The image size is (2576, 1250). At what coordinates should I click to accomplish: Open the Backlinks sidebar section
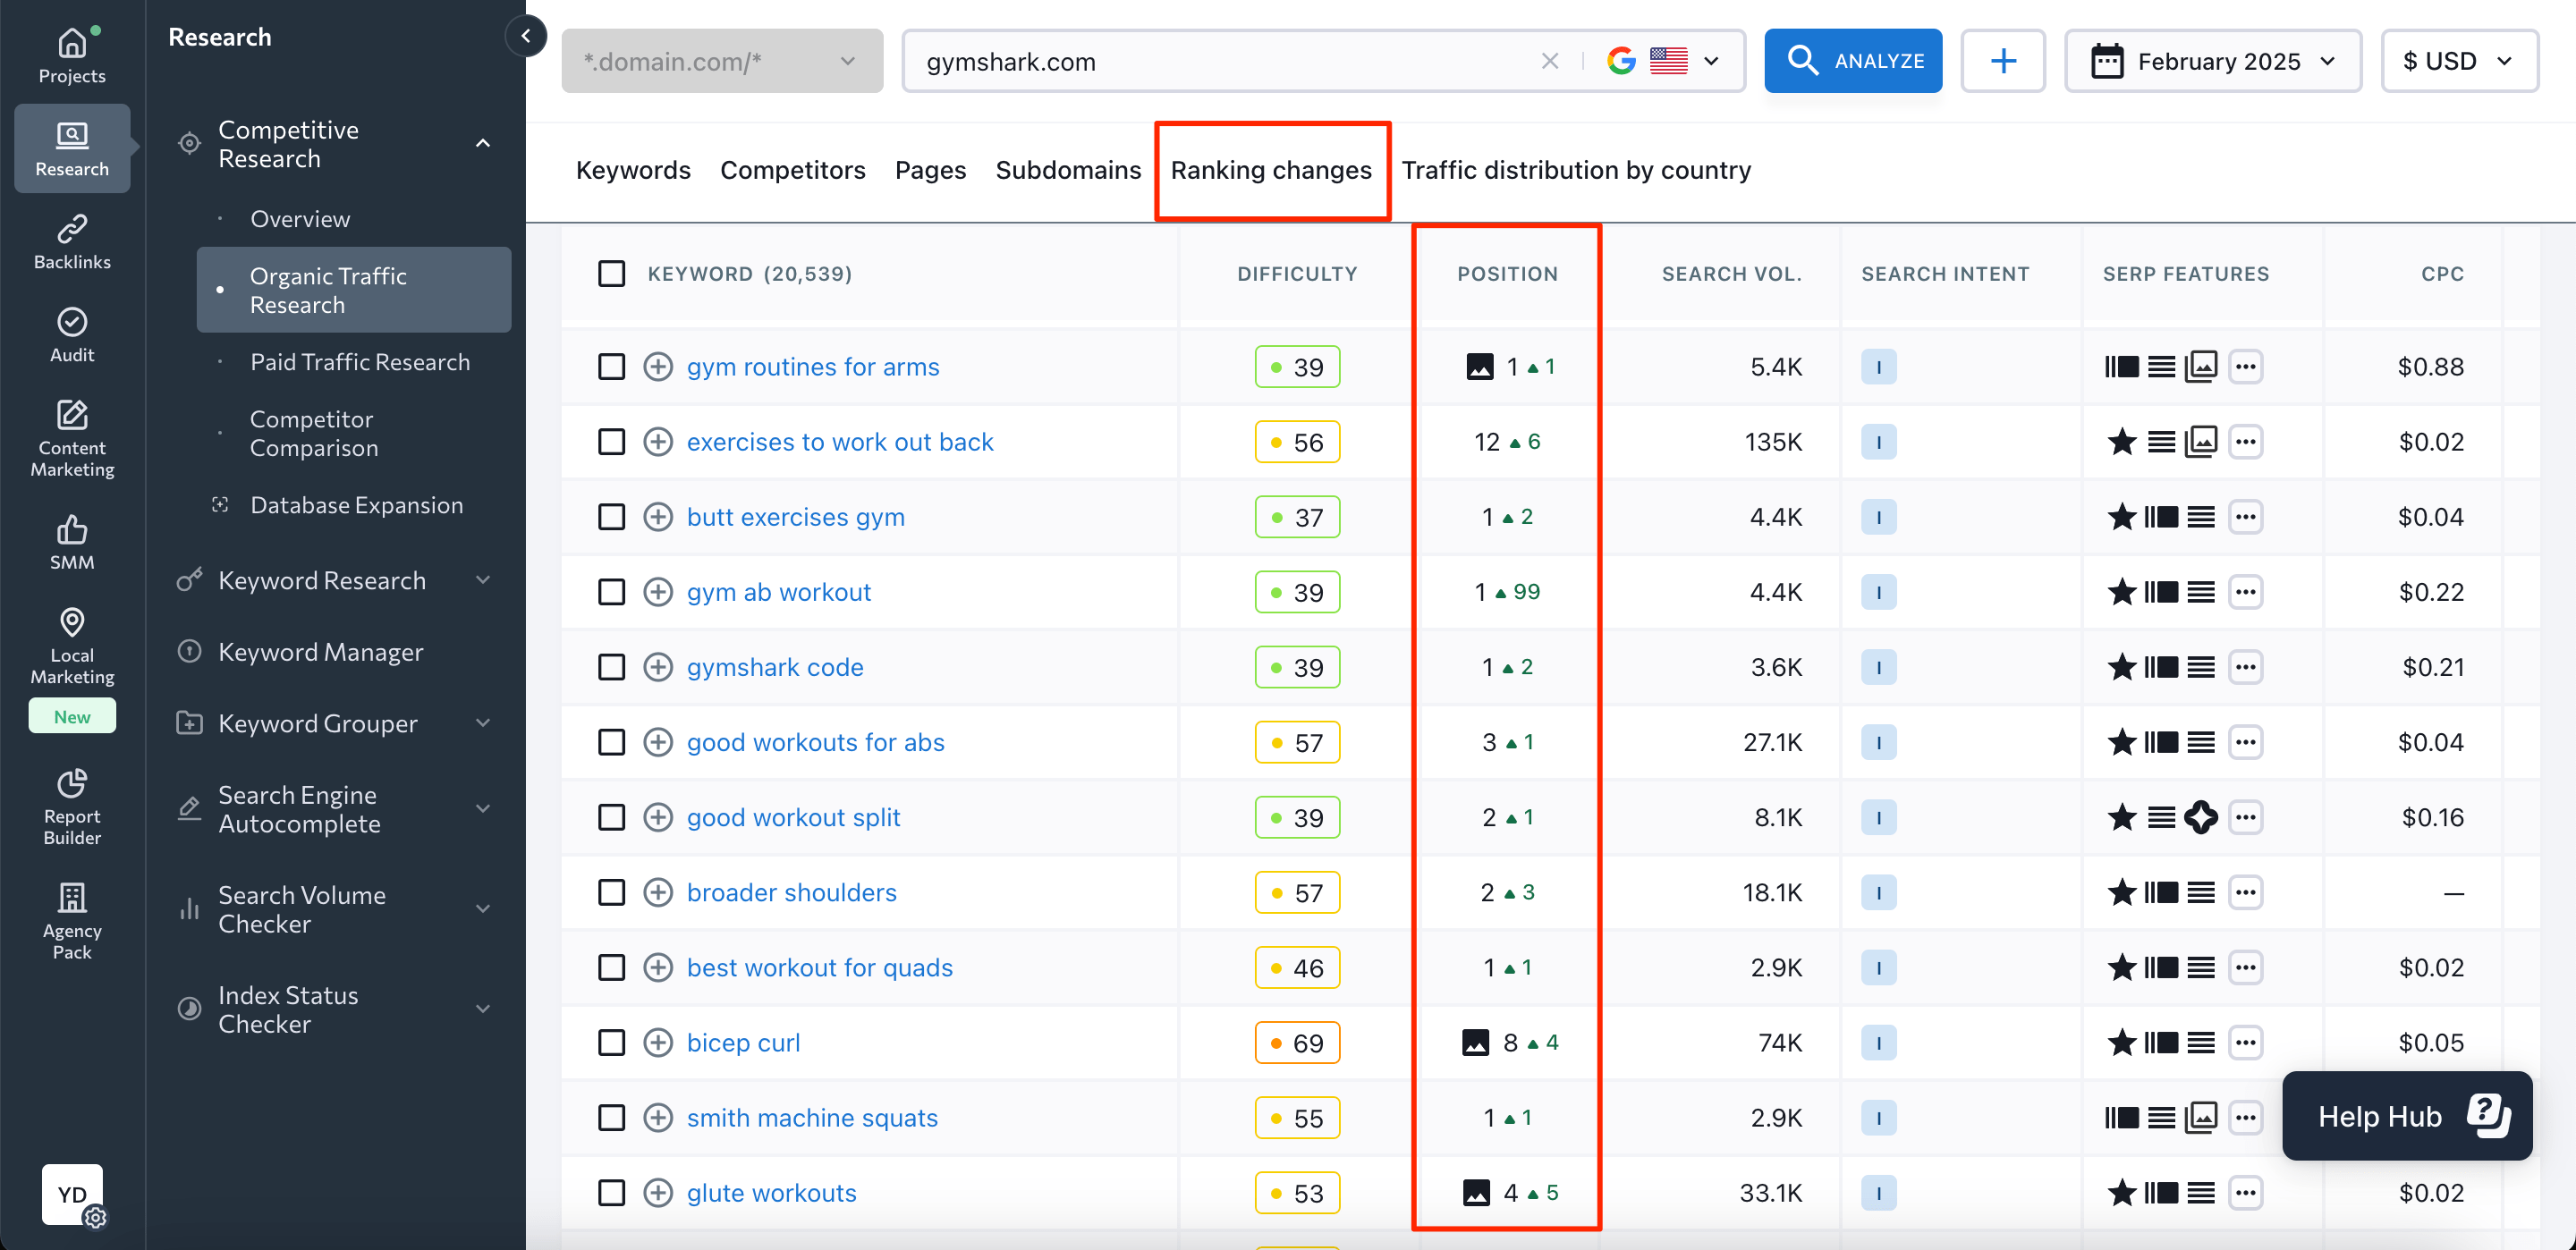pos(72,241)
